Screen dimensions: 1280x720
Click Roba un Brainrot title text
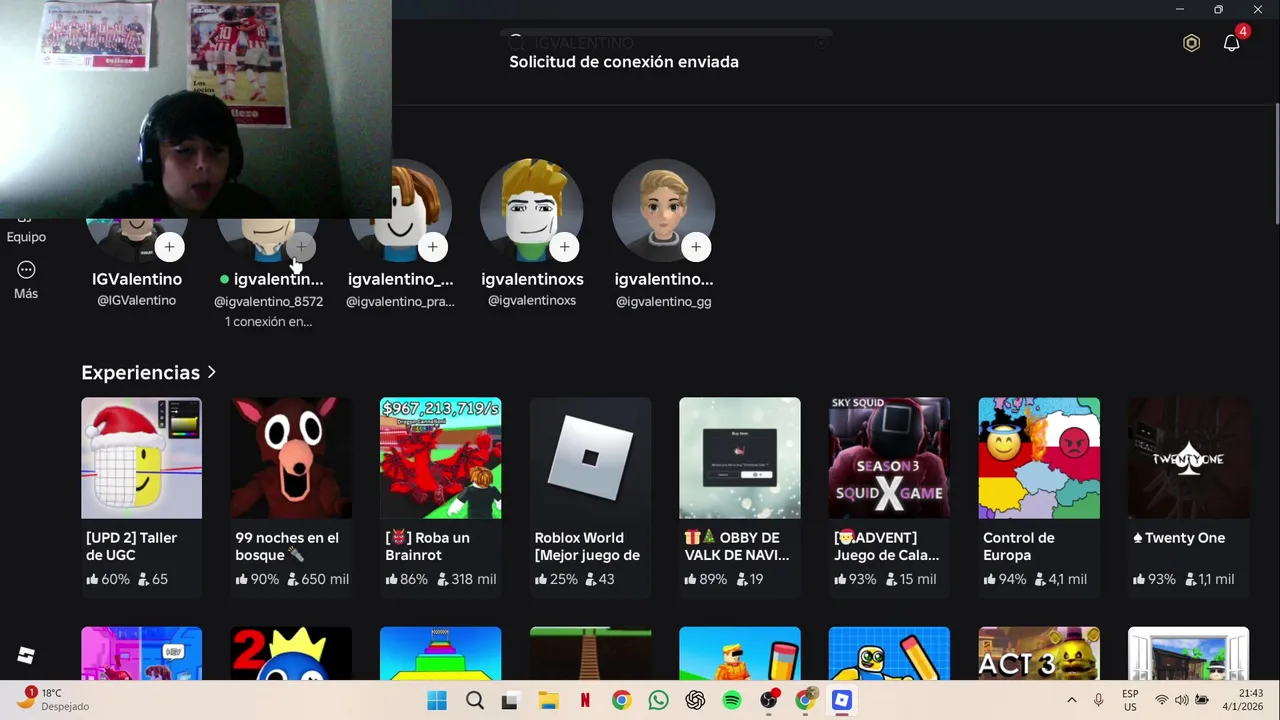(427, 546)
